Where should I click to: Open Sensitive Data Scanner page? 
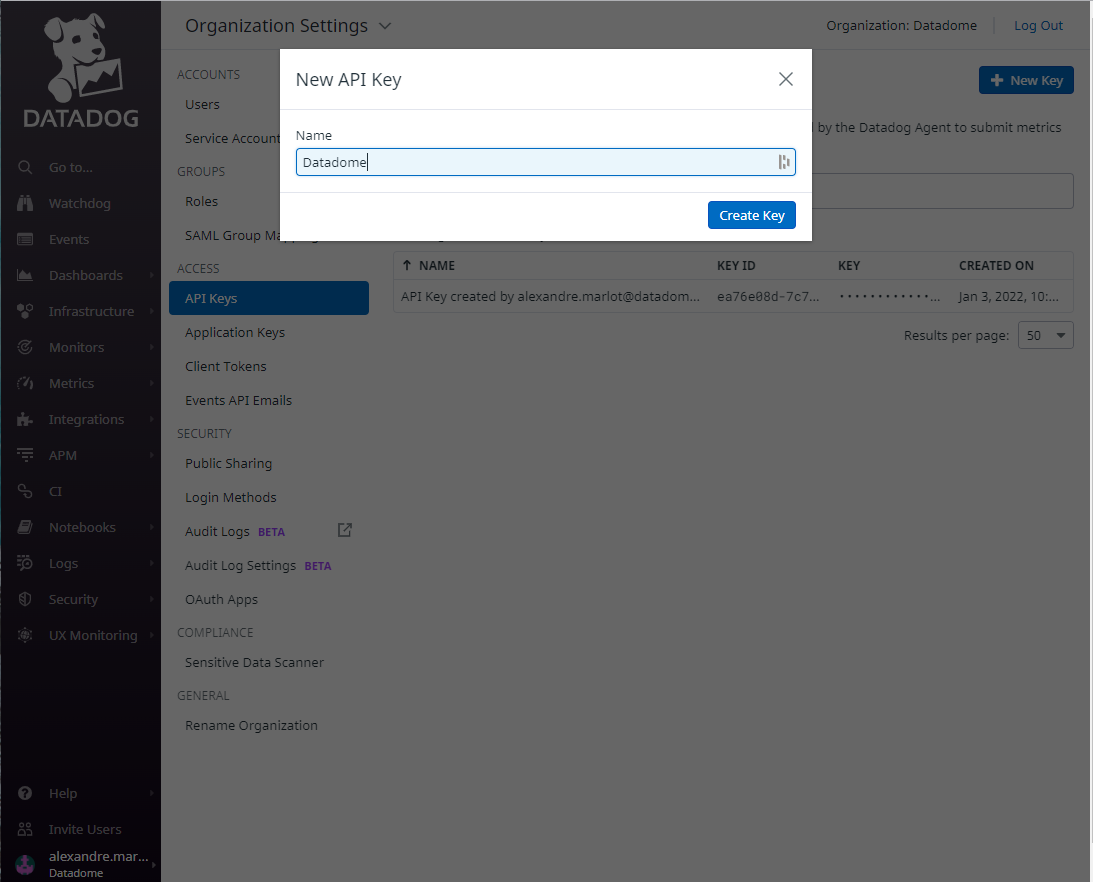coord(254,662)
